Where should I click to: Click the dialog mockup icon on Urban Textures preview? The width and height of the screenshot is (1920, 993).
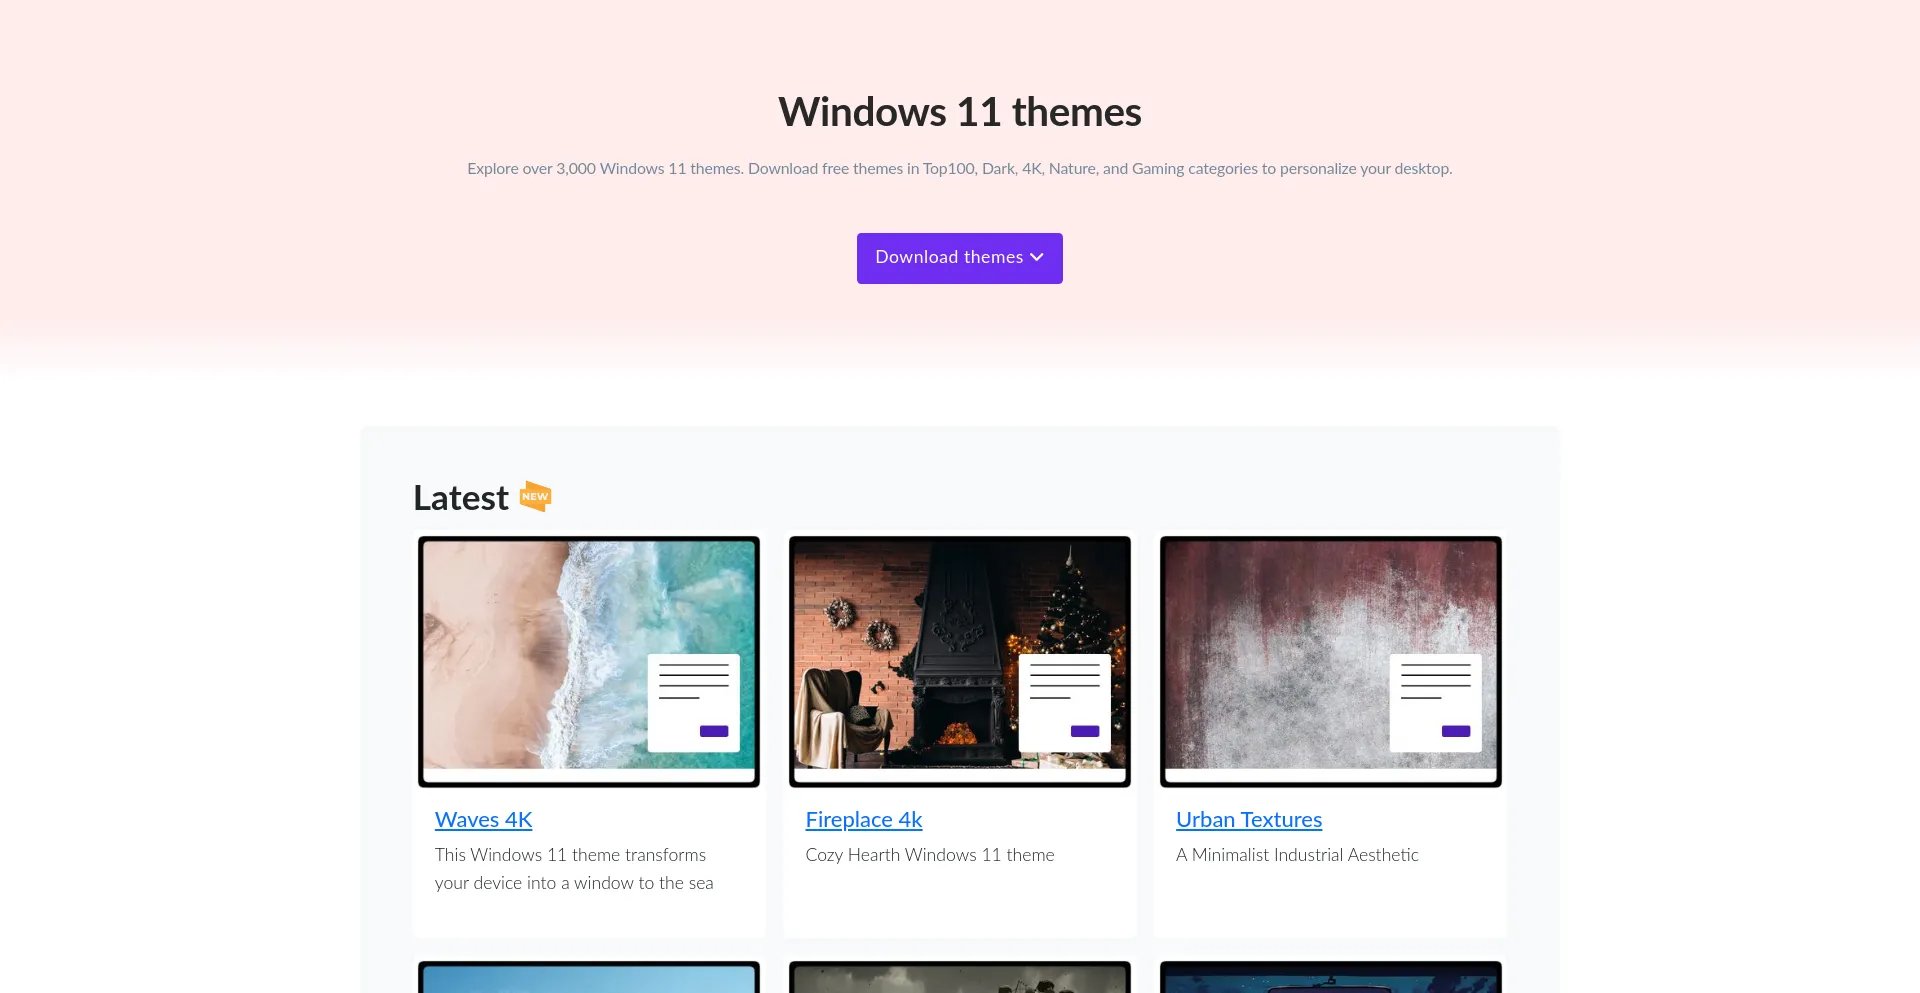[x=1436, y=703]
